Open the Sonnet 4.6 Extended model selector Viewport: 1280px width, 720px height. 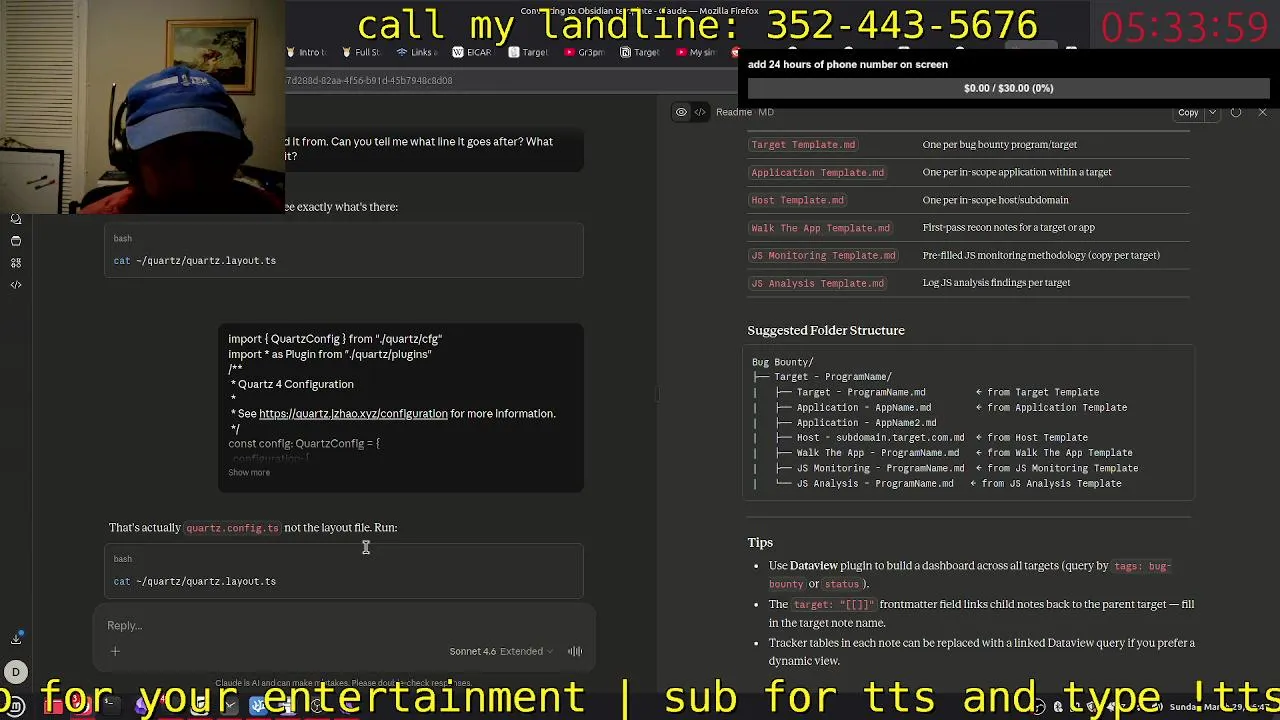501,651
